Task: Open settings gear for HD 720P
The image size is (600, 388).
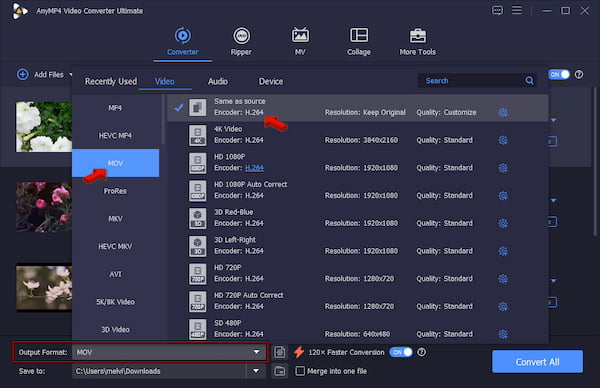Action: (x=503, y=279)
